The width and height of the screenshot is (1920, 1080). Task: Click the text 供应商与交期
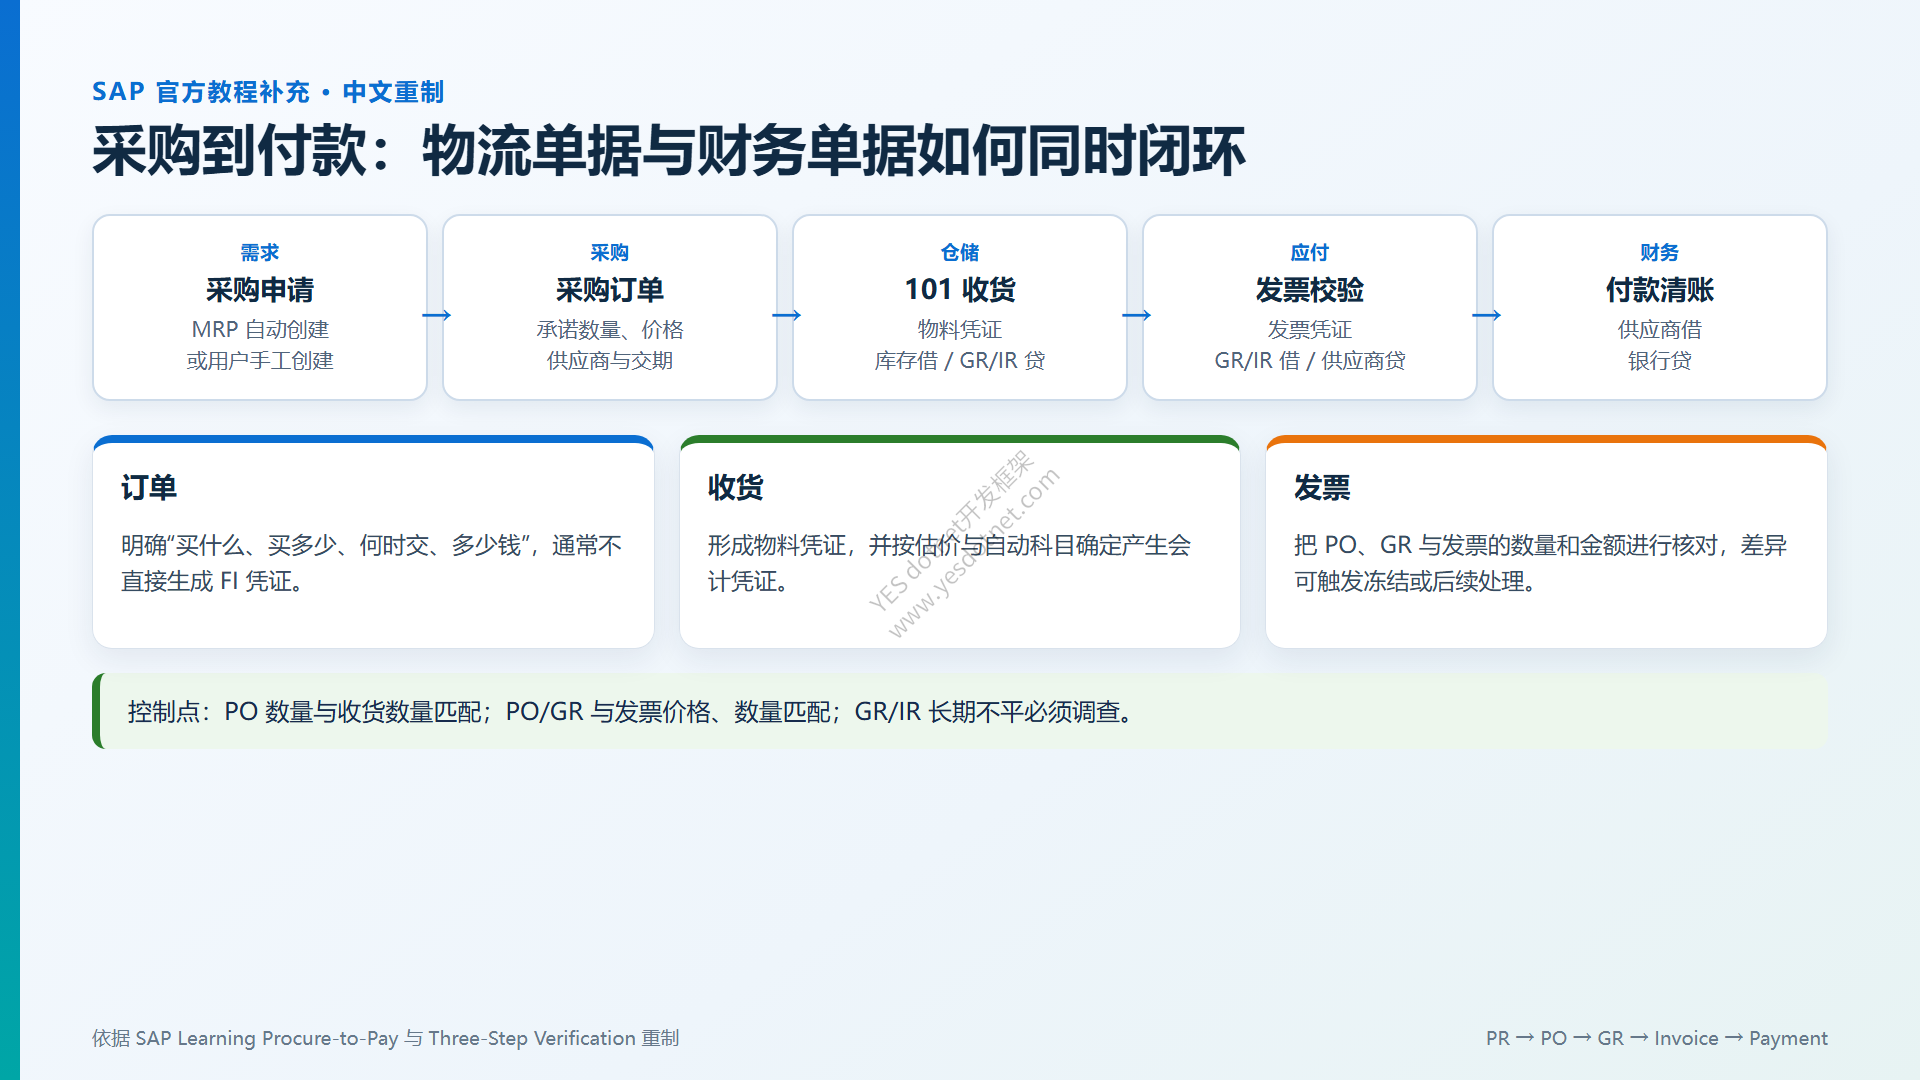tap(610, 360)
